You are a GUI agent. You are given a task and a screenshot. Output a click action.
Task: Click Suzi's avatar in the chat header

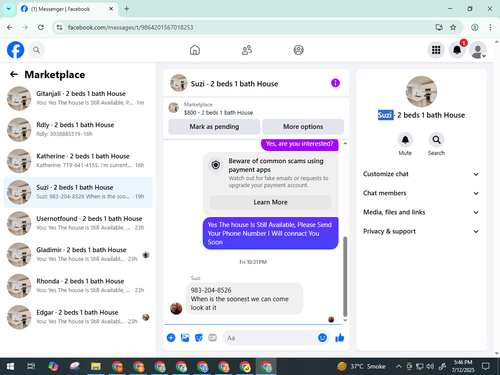179,83
